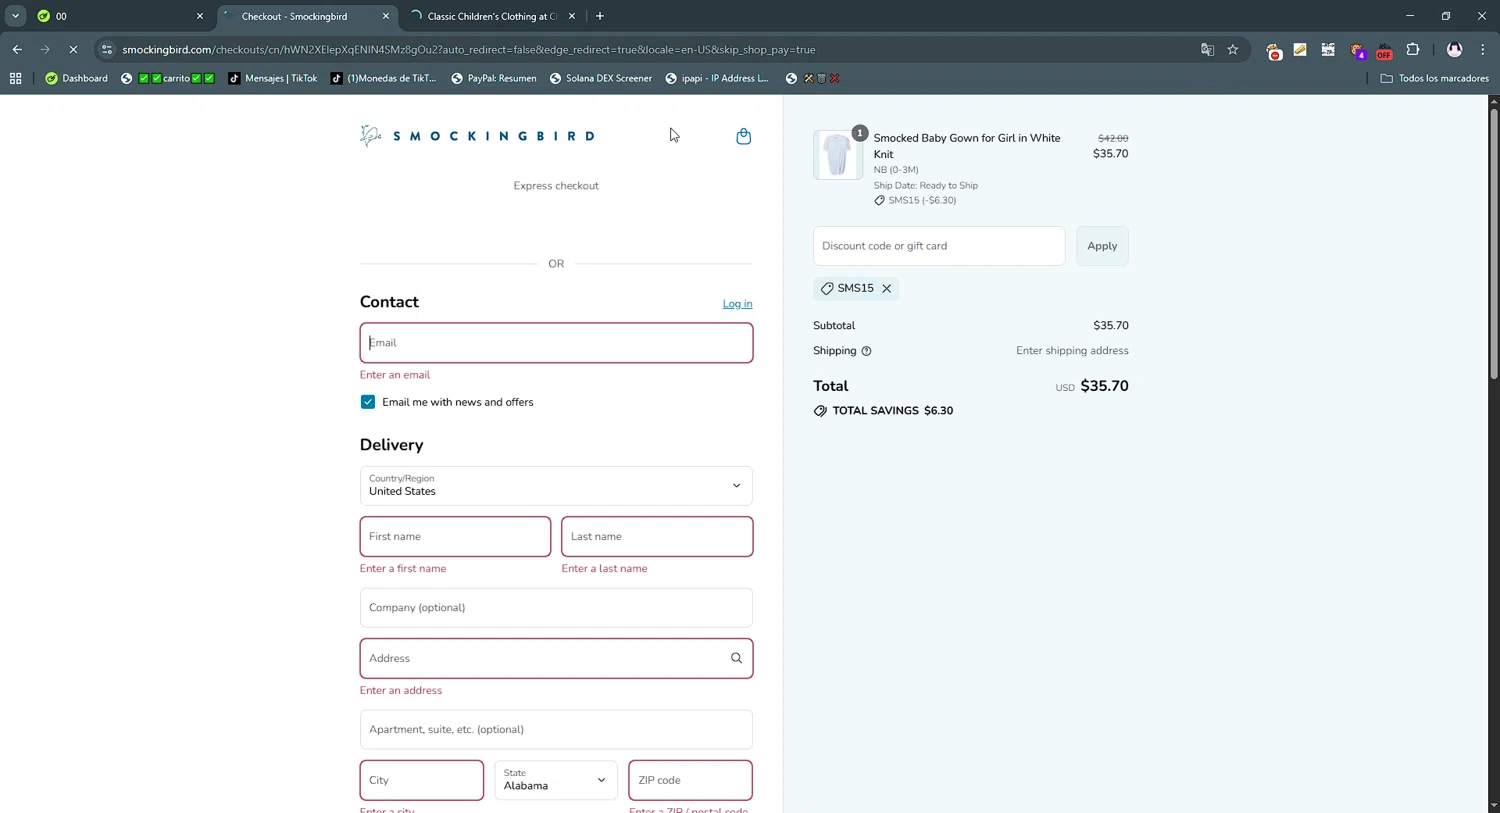The width and height of the screenshot is (1500, 813).
Task: Open the extensions puzzle icon
Action: (x=1413, y=49)
